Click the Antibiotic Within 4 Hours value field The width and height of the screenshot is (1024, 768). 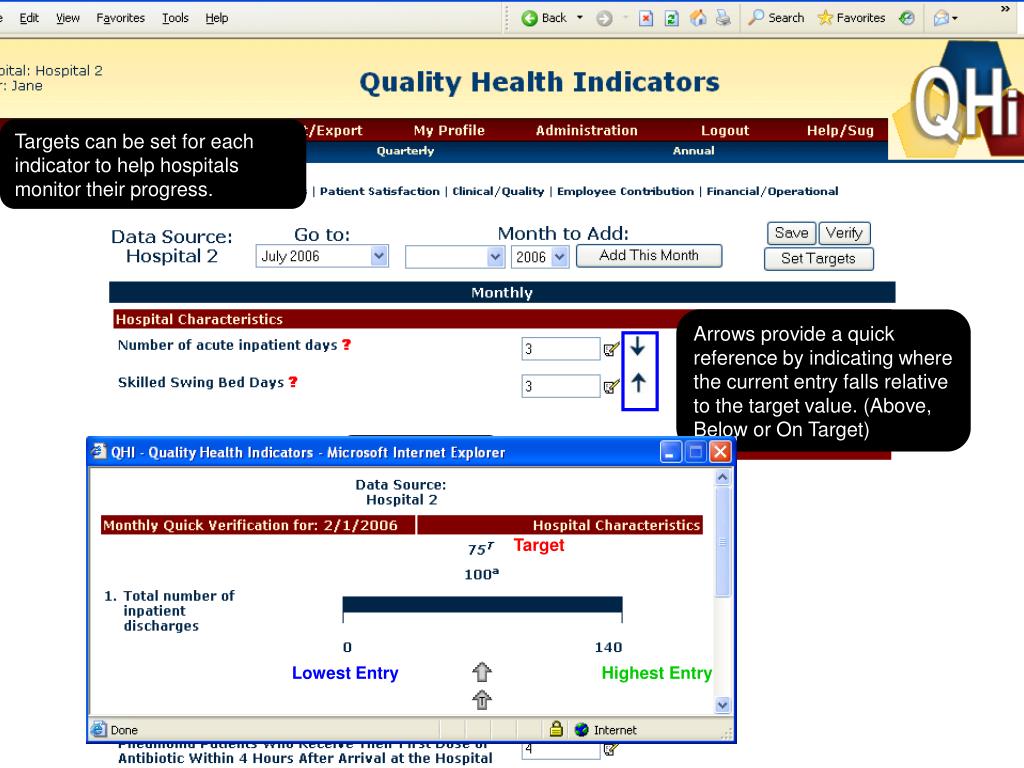click(560, 750)
